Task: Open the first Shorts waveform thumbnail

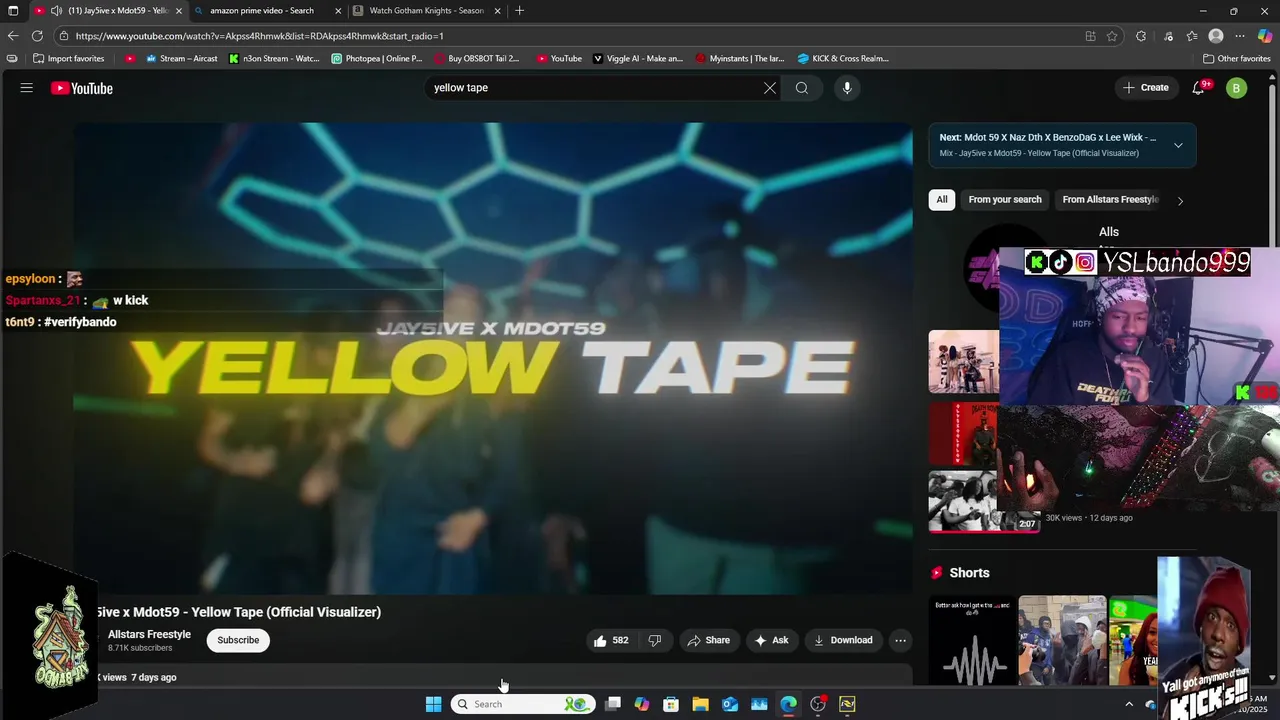Action: point(973,640)
